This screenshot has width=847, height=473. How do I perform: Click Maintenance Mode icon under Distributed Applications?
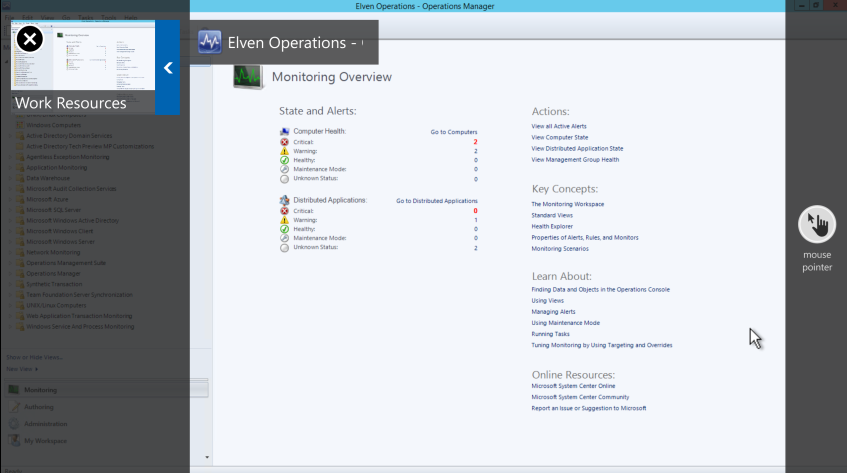[285, 238]
